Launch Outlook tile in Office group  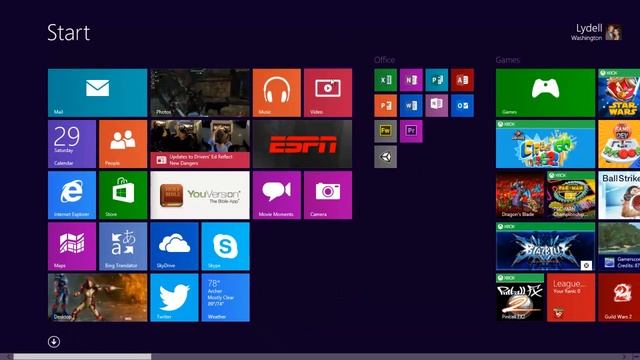pyautogui.click(x=462, y=106)
